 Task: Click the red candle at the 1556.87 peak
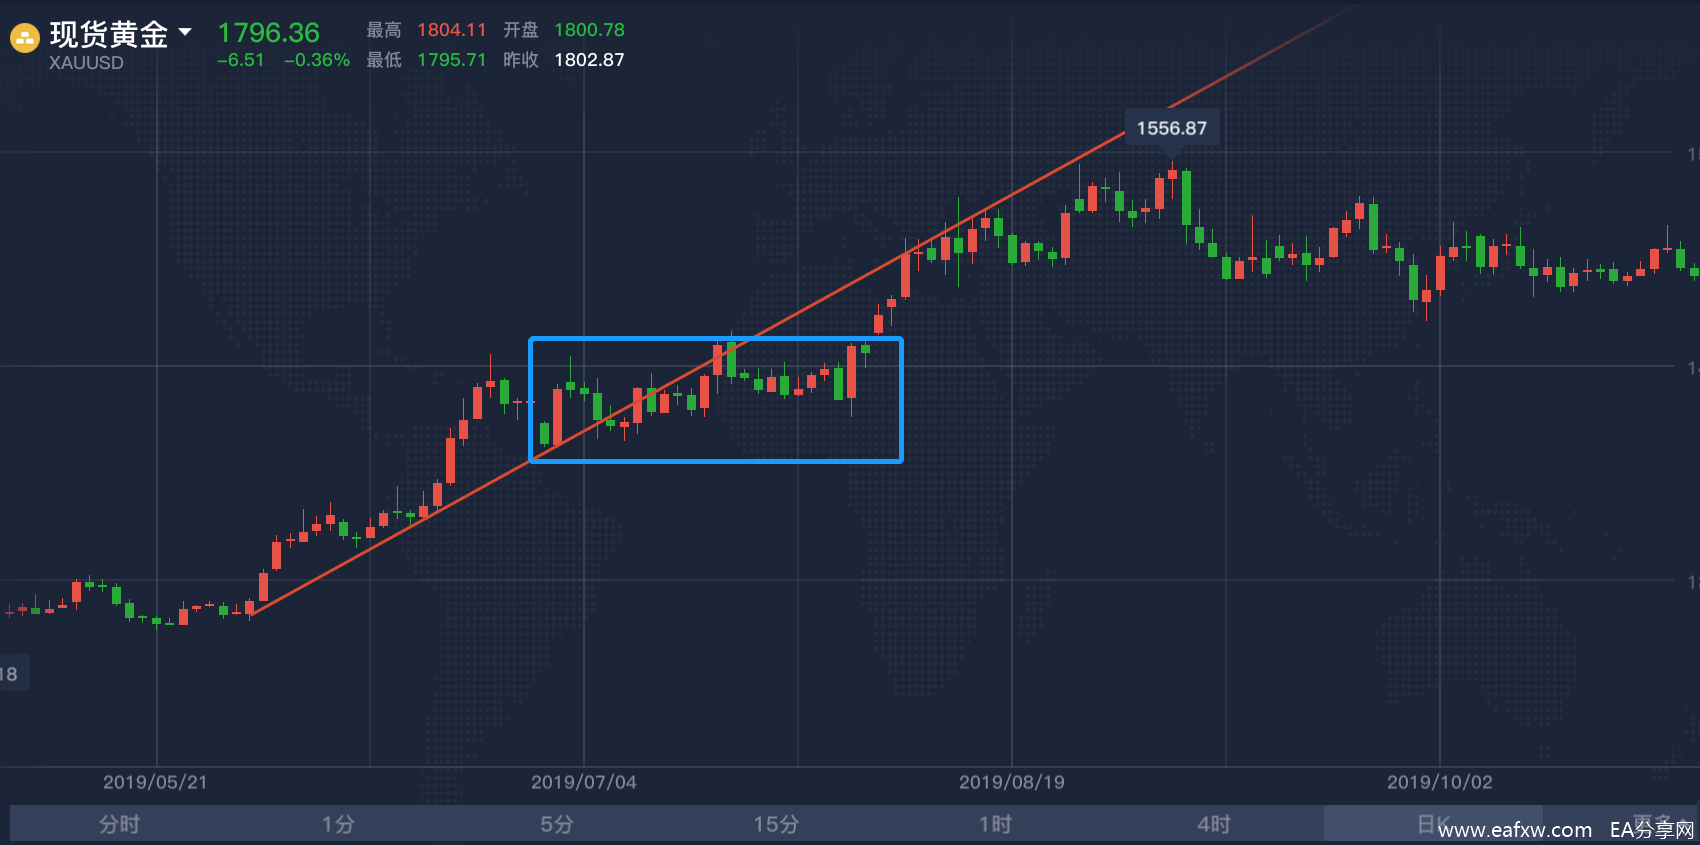(x=1172, y=175)
